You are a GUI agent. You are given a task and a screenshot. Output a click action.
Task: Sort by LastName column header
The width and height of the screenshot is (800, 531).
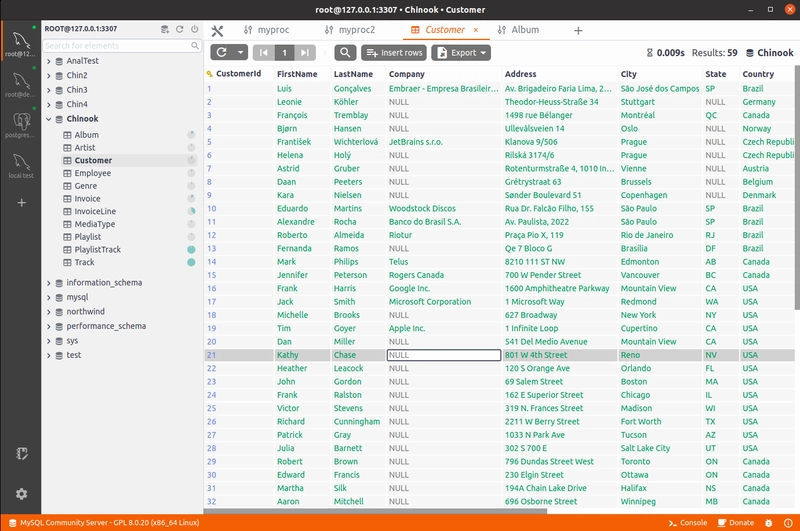tap(353, 74)
